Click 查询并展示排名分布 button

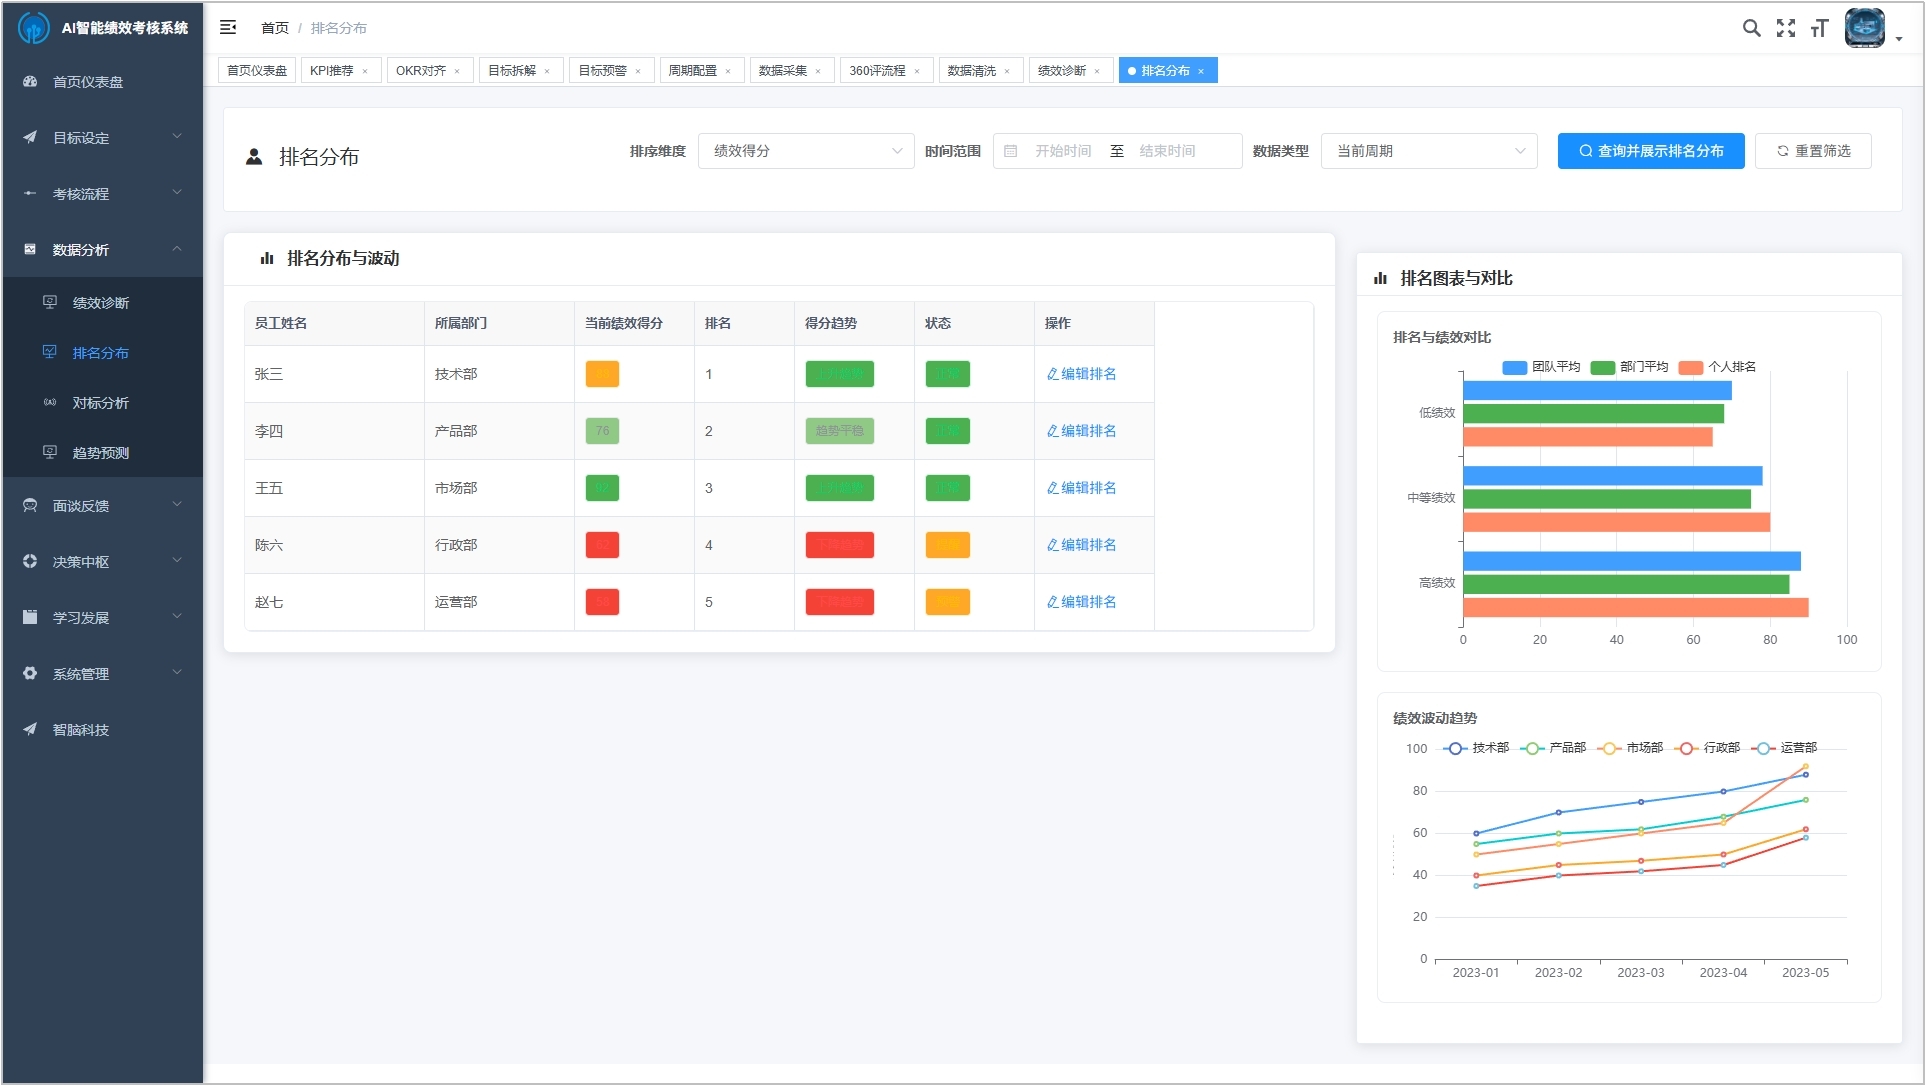tap(1650, 151)
